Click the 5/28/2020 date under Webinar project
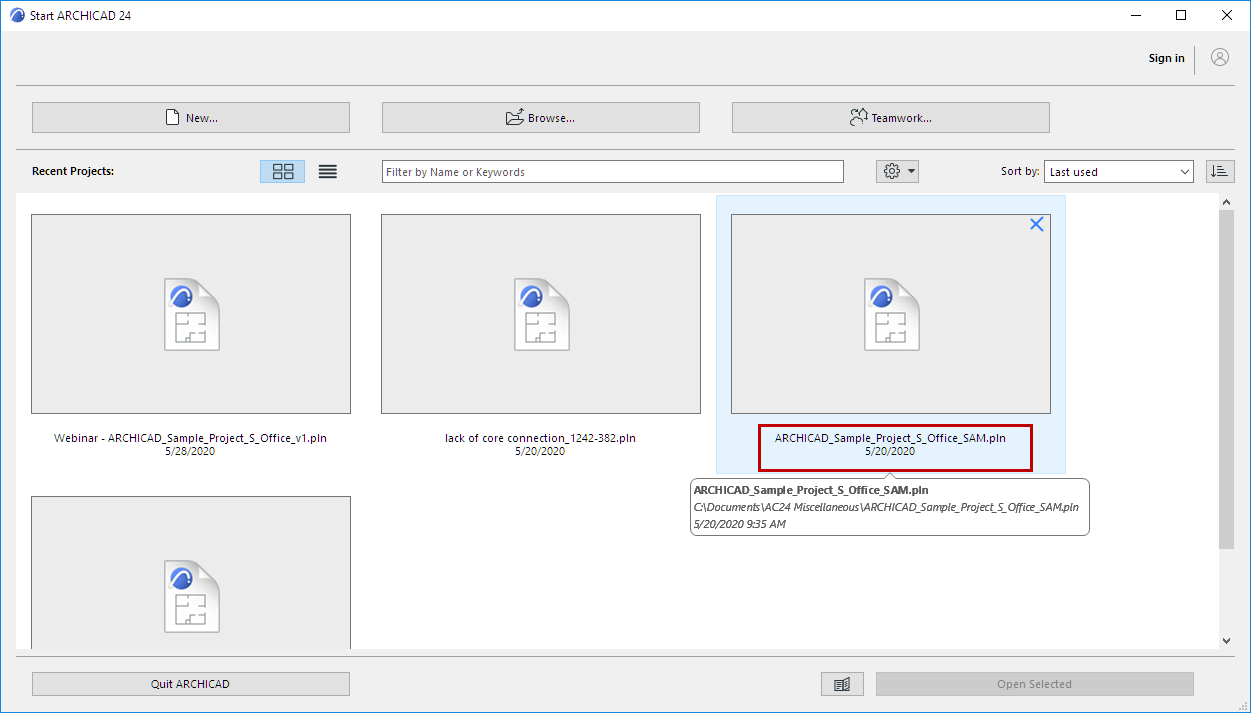Screen dimensions: 1251x713 [x=190, y=451]
